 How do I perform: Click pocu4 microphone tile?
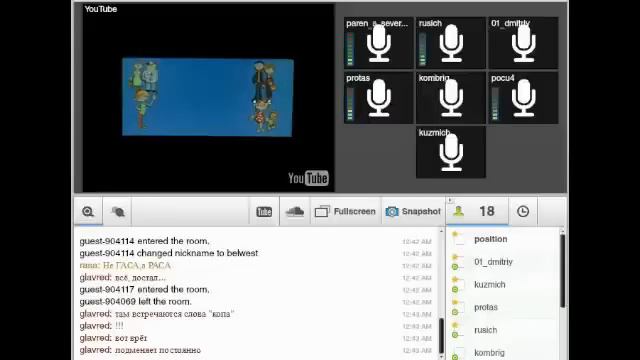(523, 98)
